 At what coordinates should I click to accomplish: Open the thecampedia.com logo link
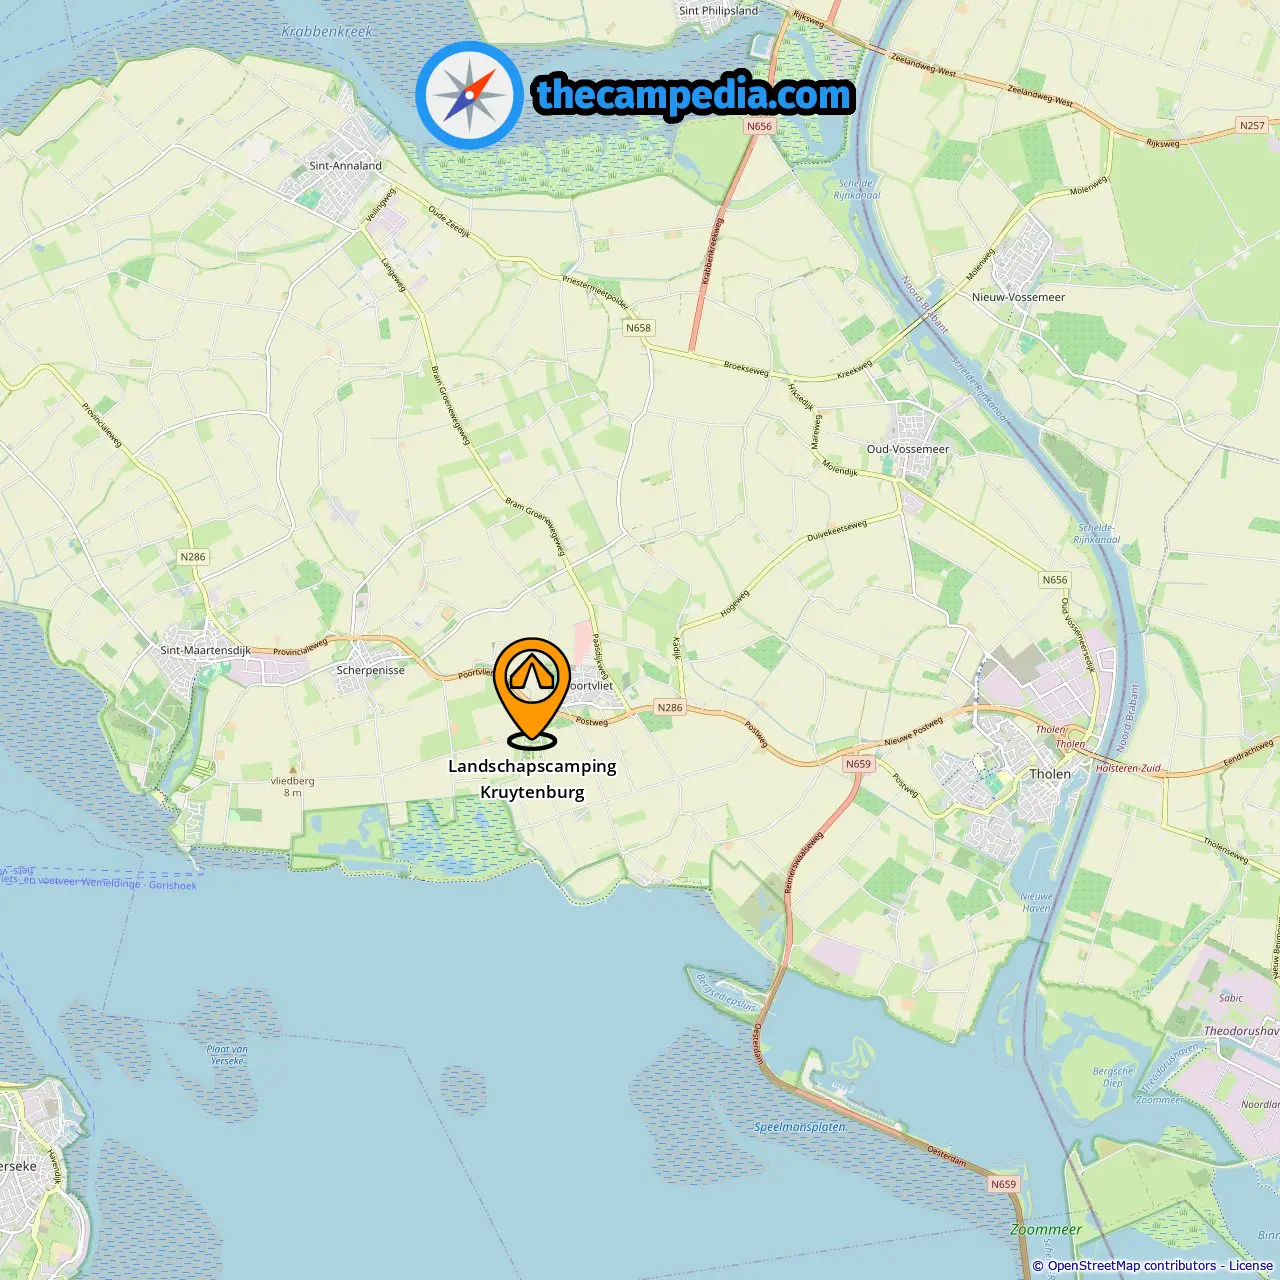coord(695,95)
